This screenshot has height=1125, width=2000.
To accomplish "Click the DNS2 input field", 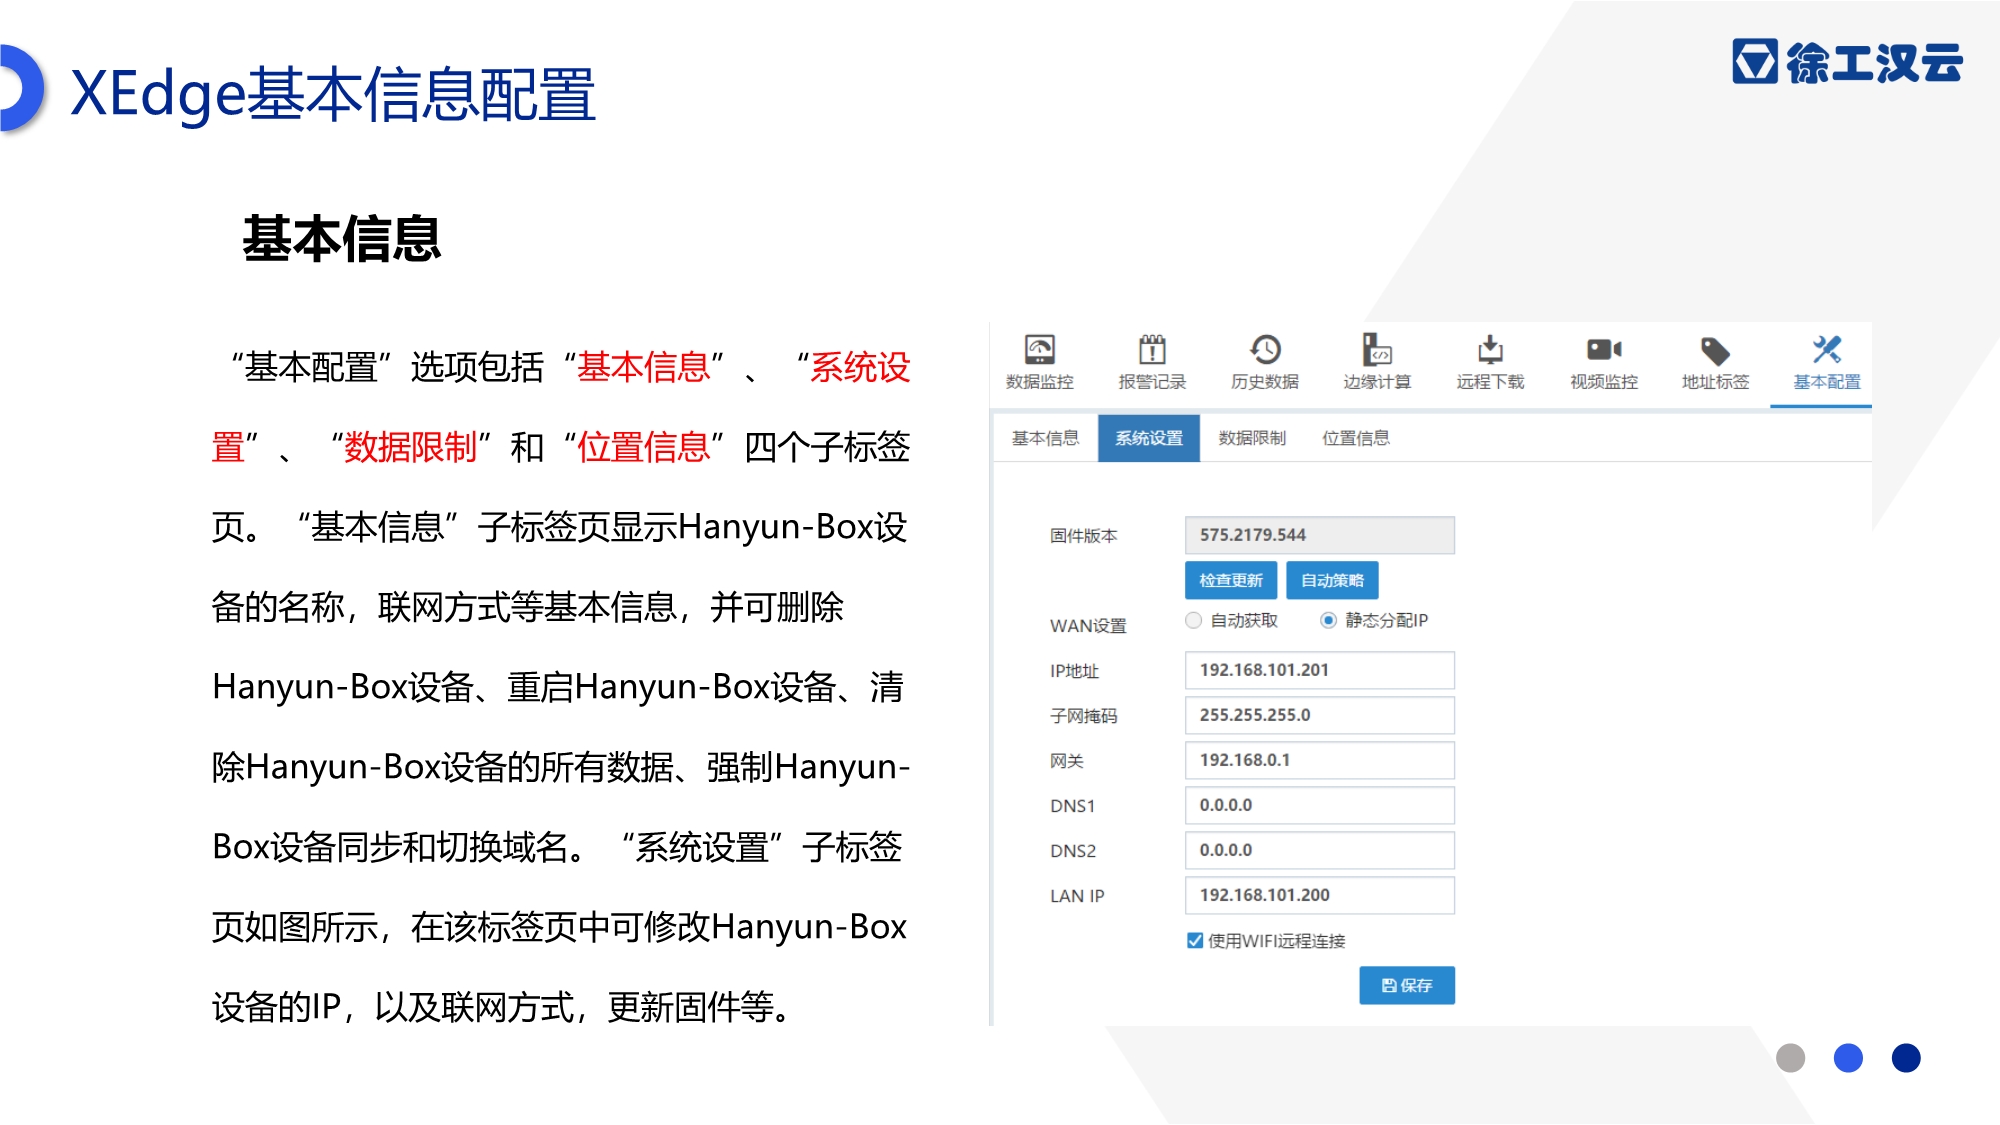I will [x=1320, y=850].
